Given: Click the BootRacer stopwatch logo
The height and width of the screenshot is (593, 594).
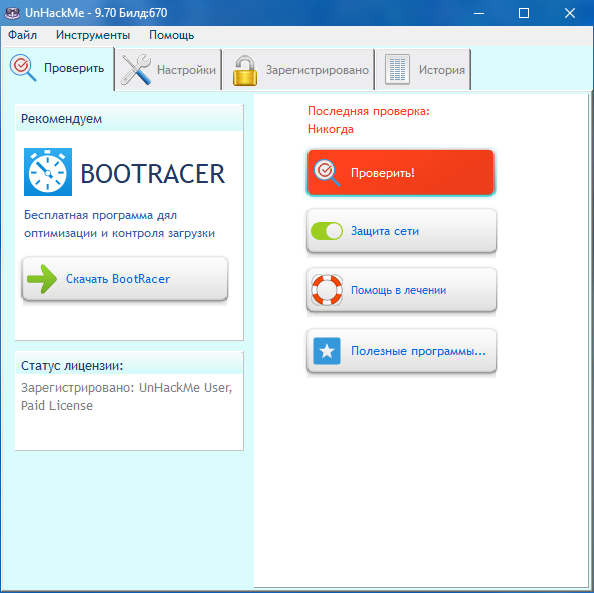Looking at the screenshot, I should coord(48,172).
